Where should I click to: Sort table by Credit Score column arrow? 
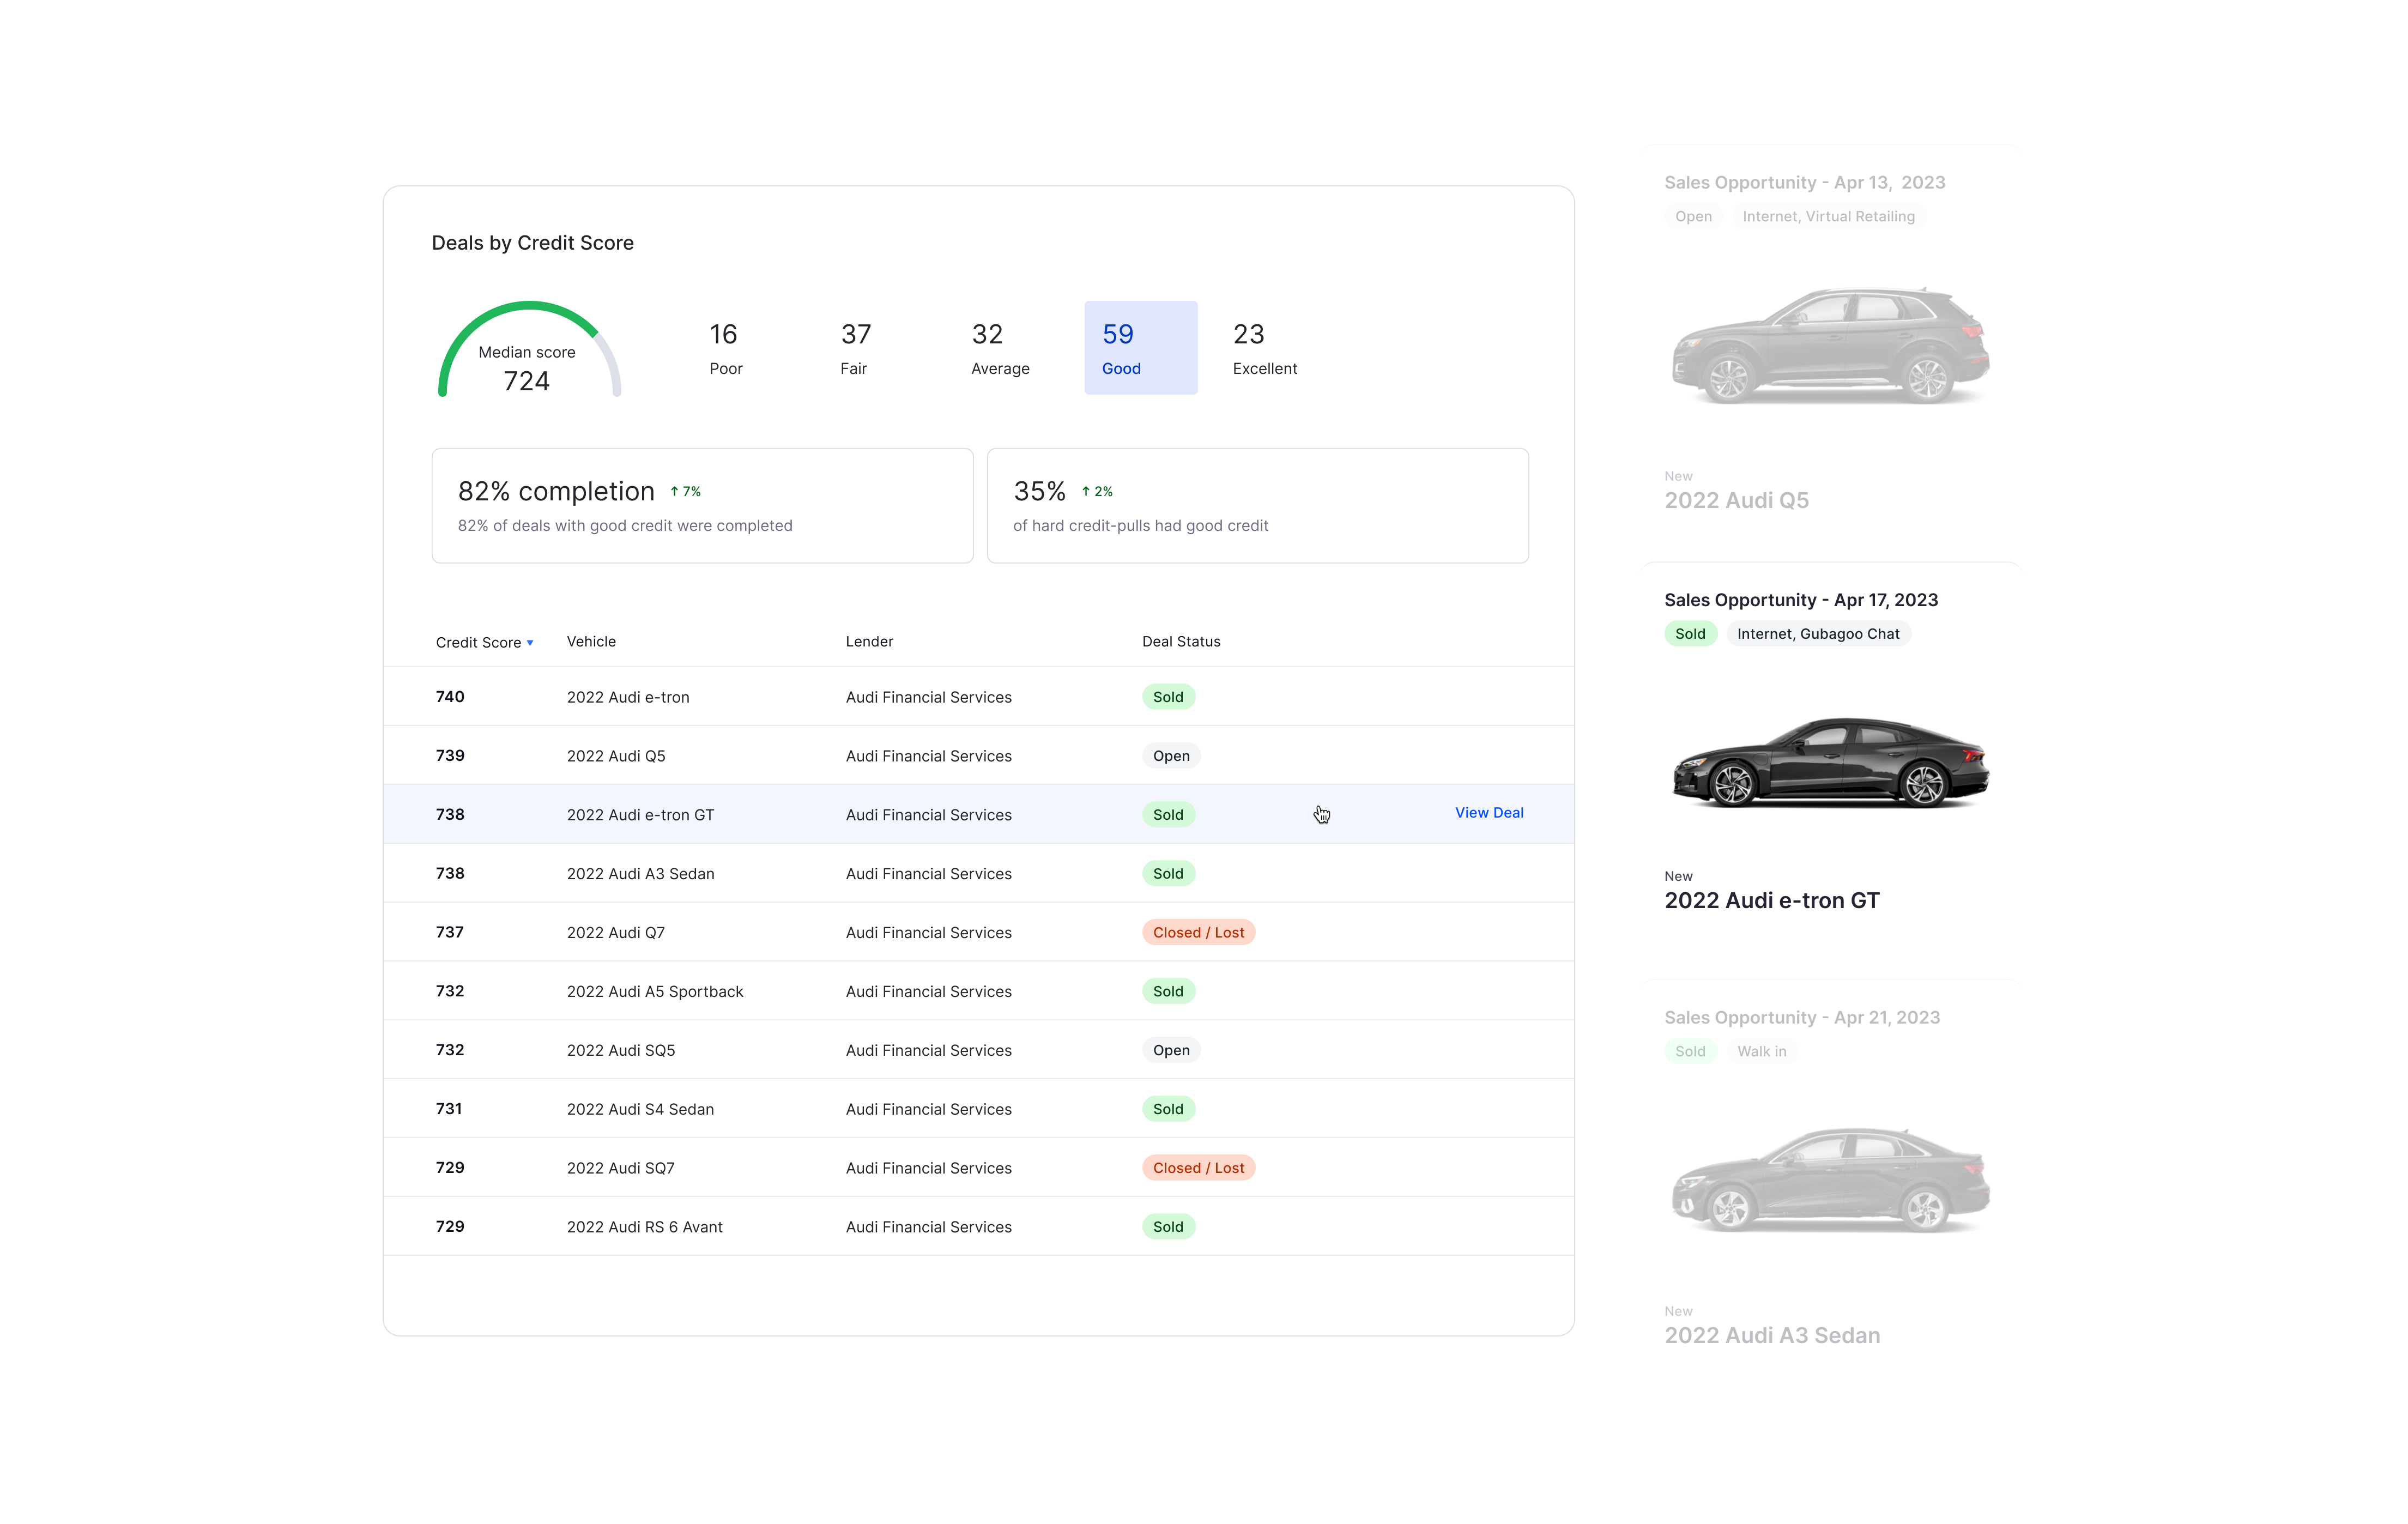(x=530, y=643)
